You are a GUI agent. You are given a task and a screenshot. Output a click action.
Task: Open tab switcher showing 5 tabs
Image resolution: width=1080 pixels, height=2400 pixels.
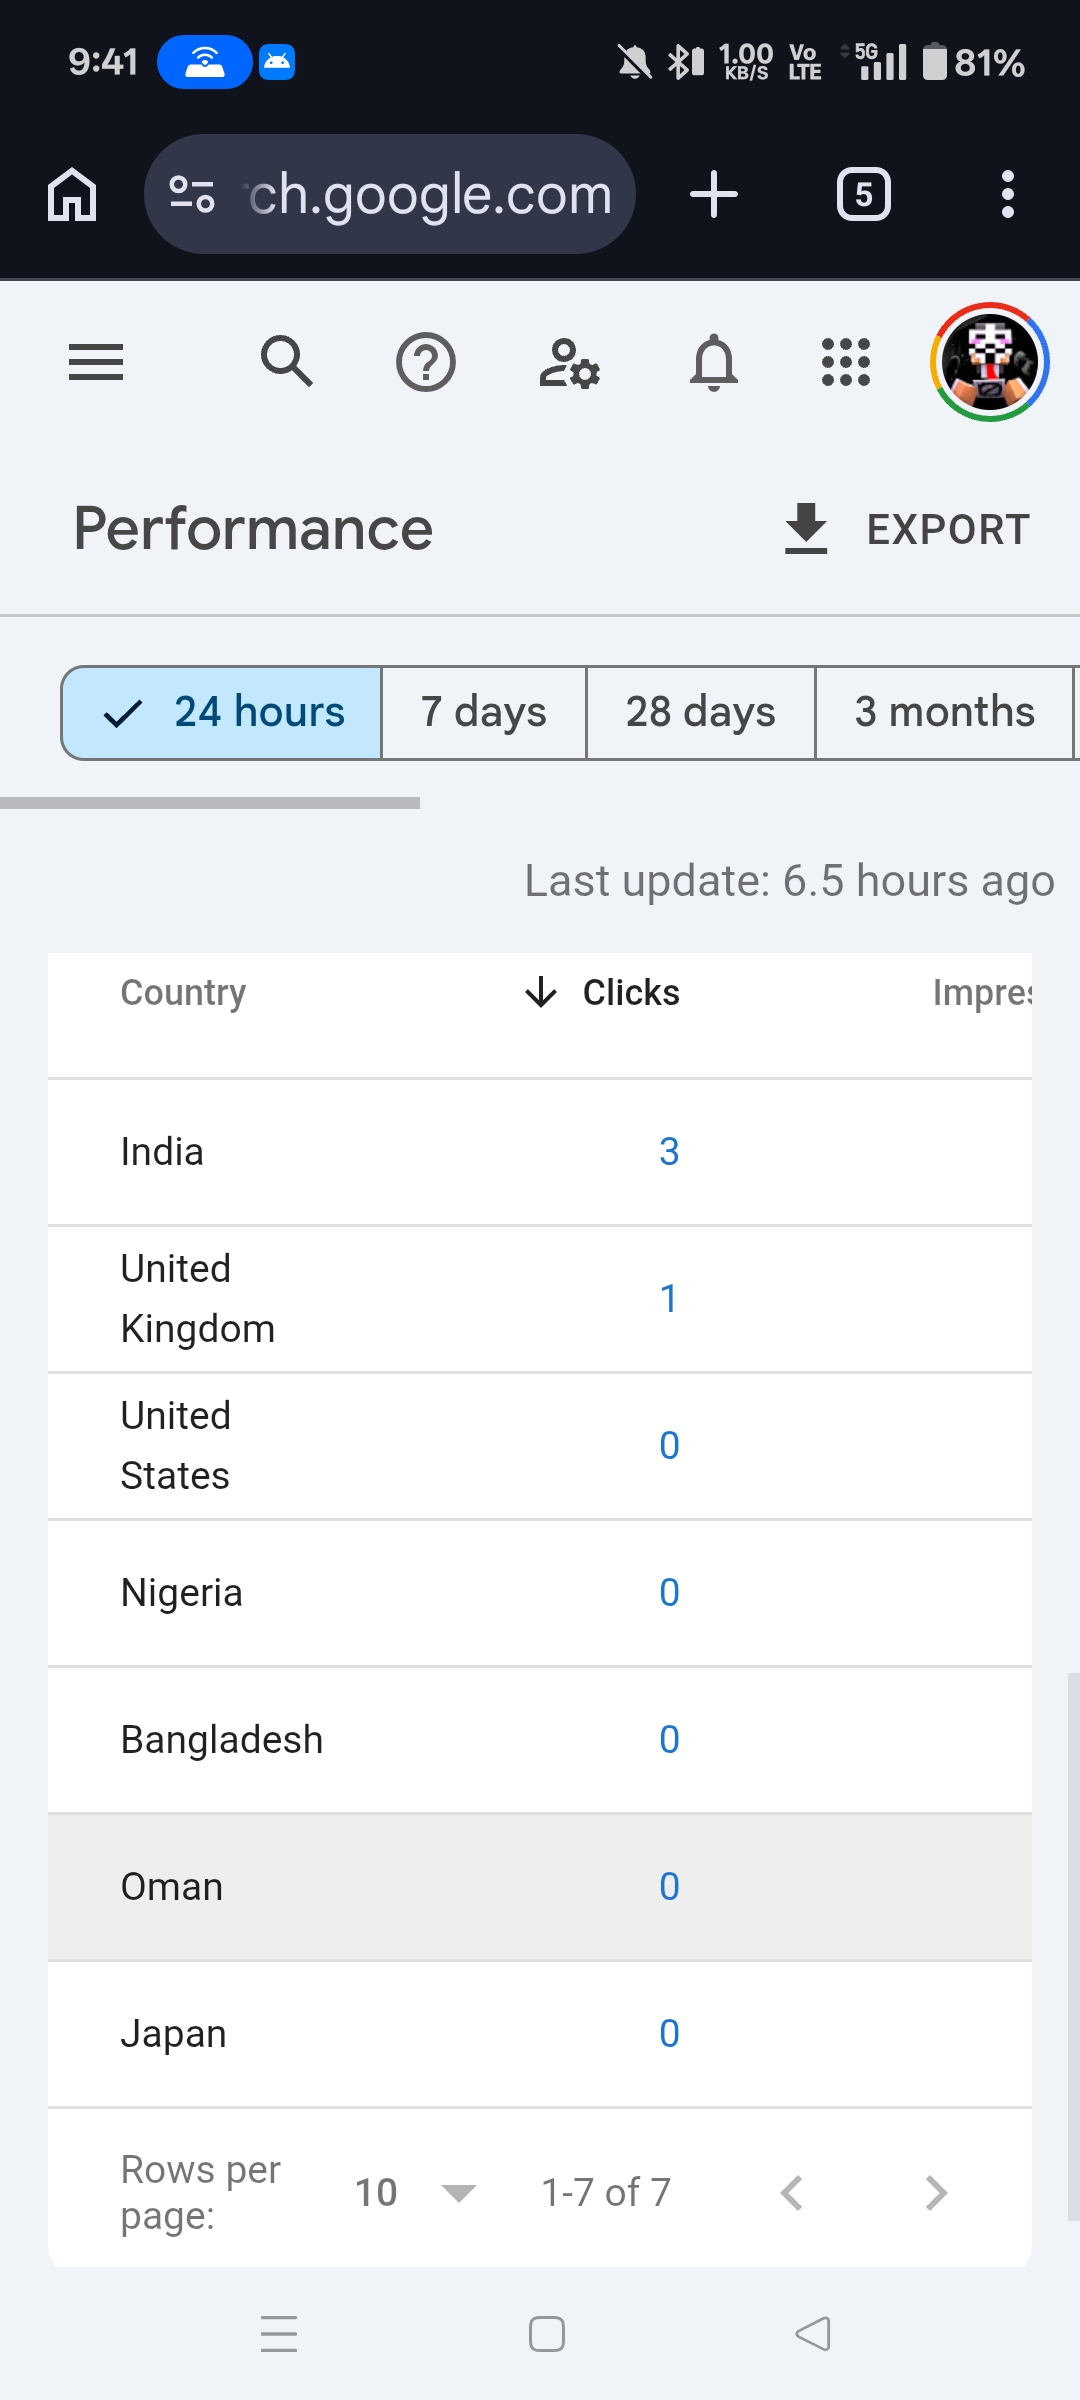pyautogui.click(x=863, y=194)
